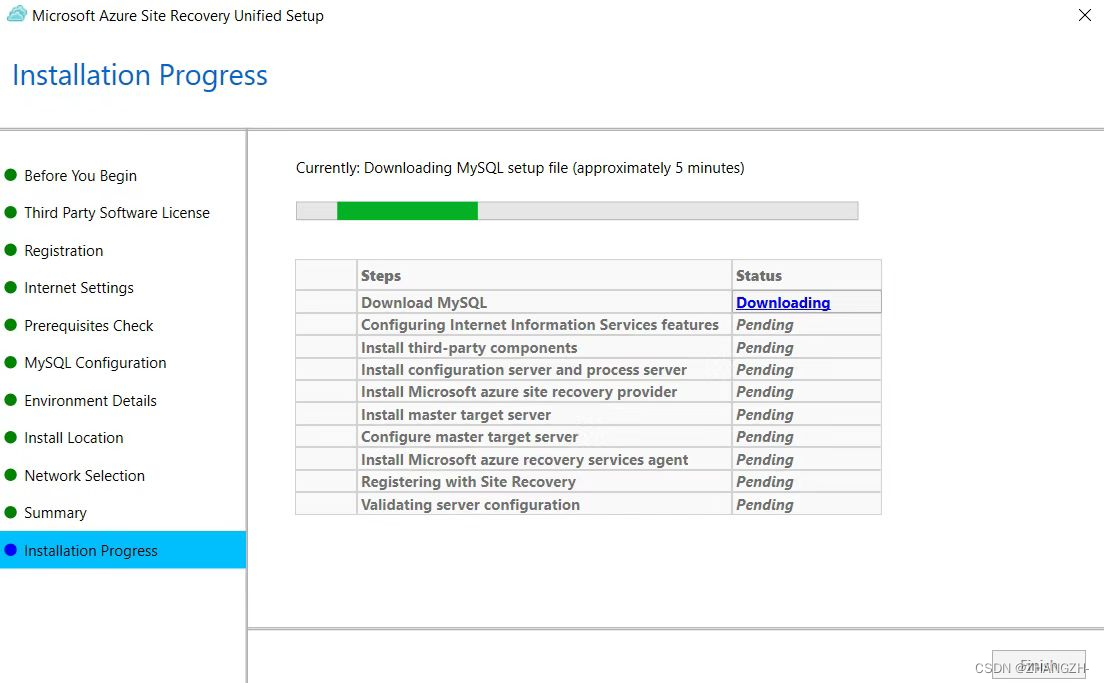
Task: Select the Prerequisites Check step
Action: click(89, 325)
